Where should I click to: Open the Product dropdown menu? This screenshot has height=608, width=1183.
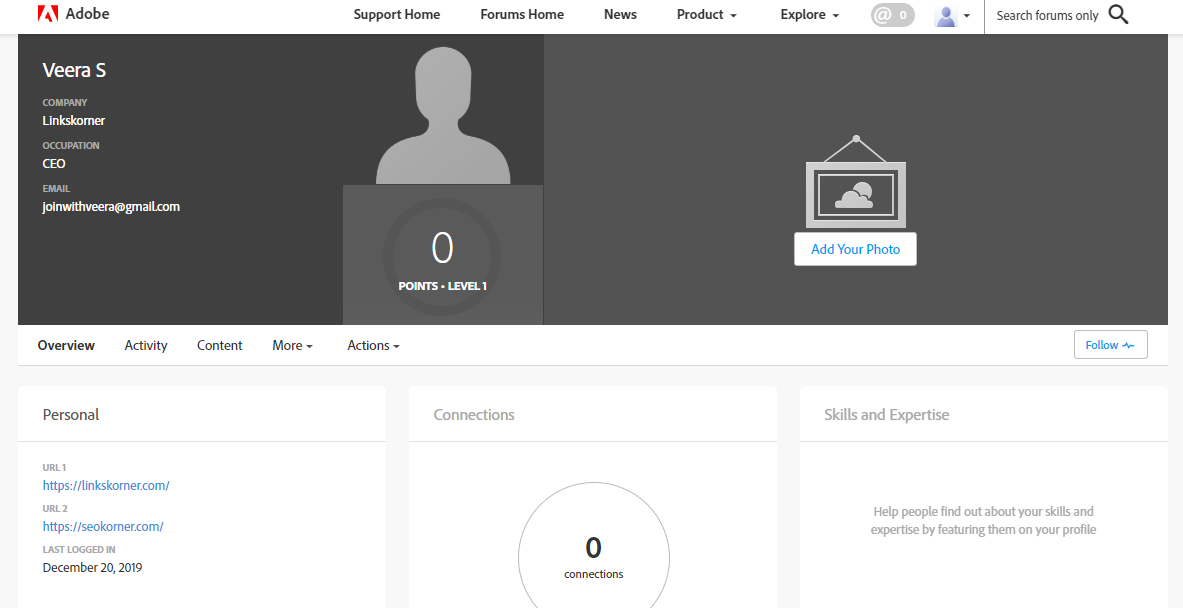pos(706,15)
